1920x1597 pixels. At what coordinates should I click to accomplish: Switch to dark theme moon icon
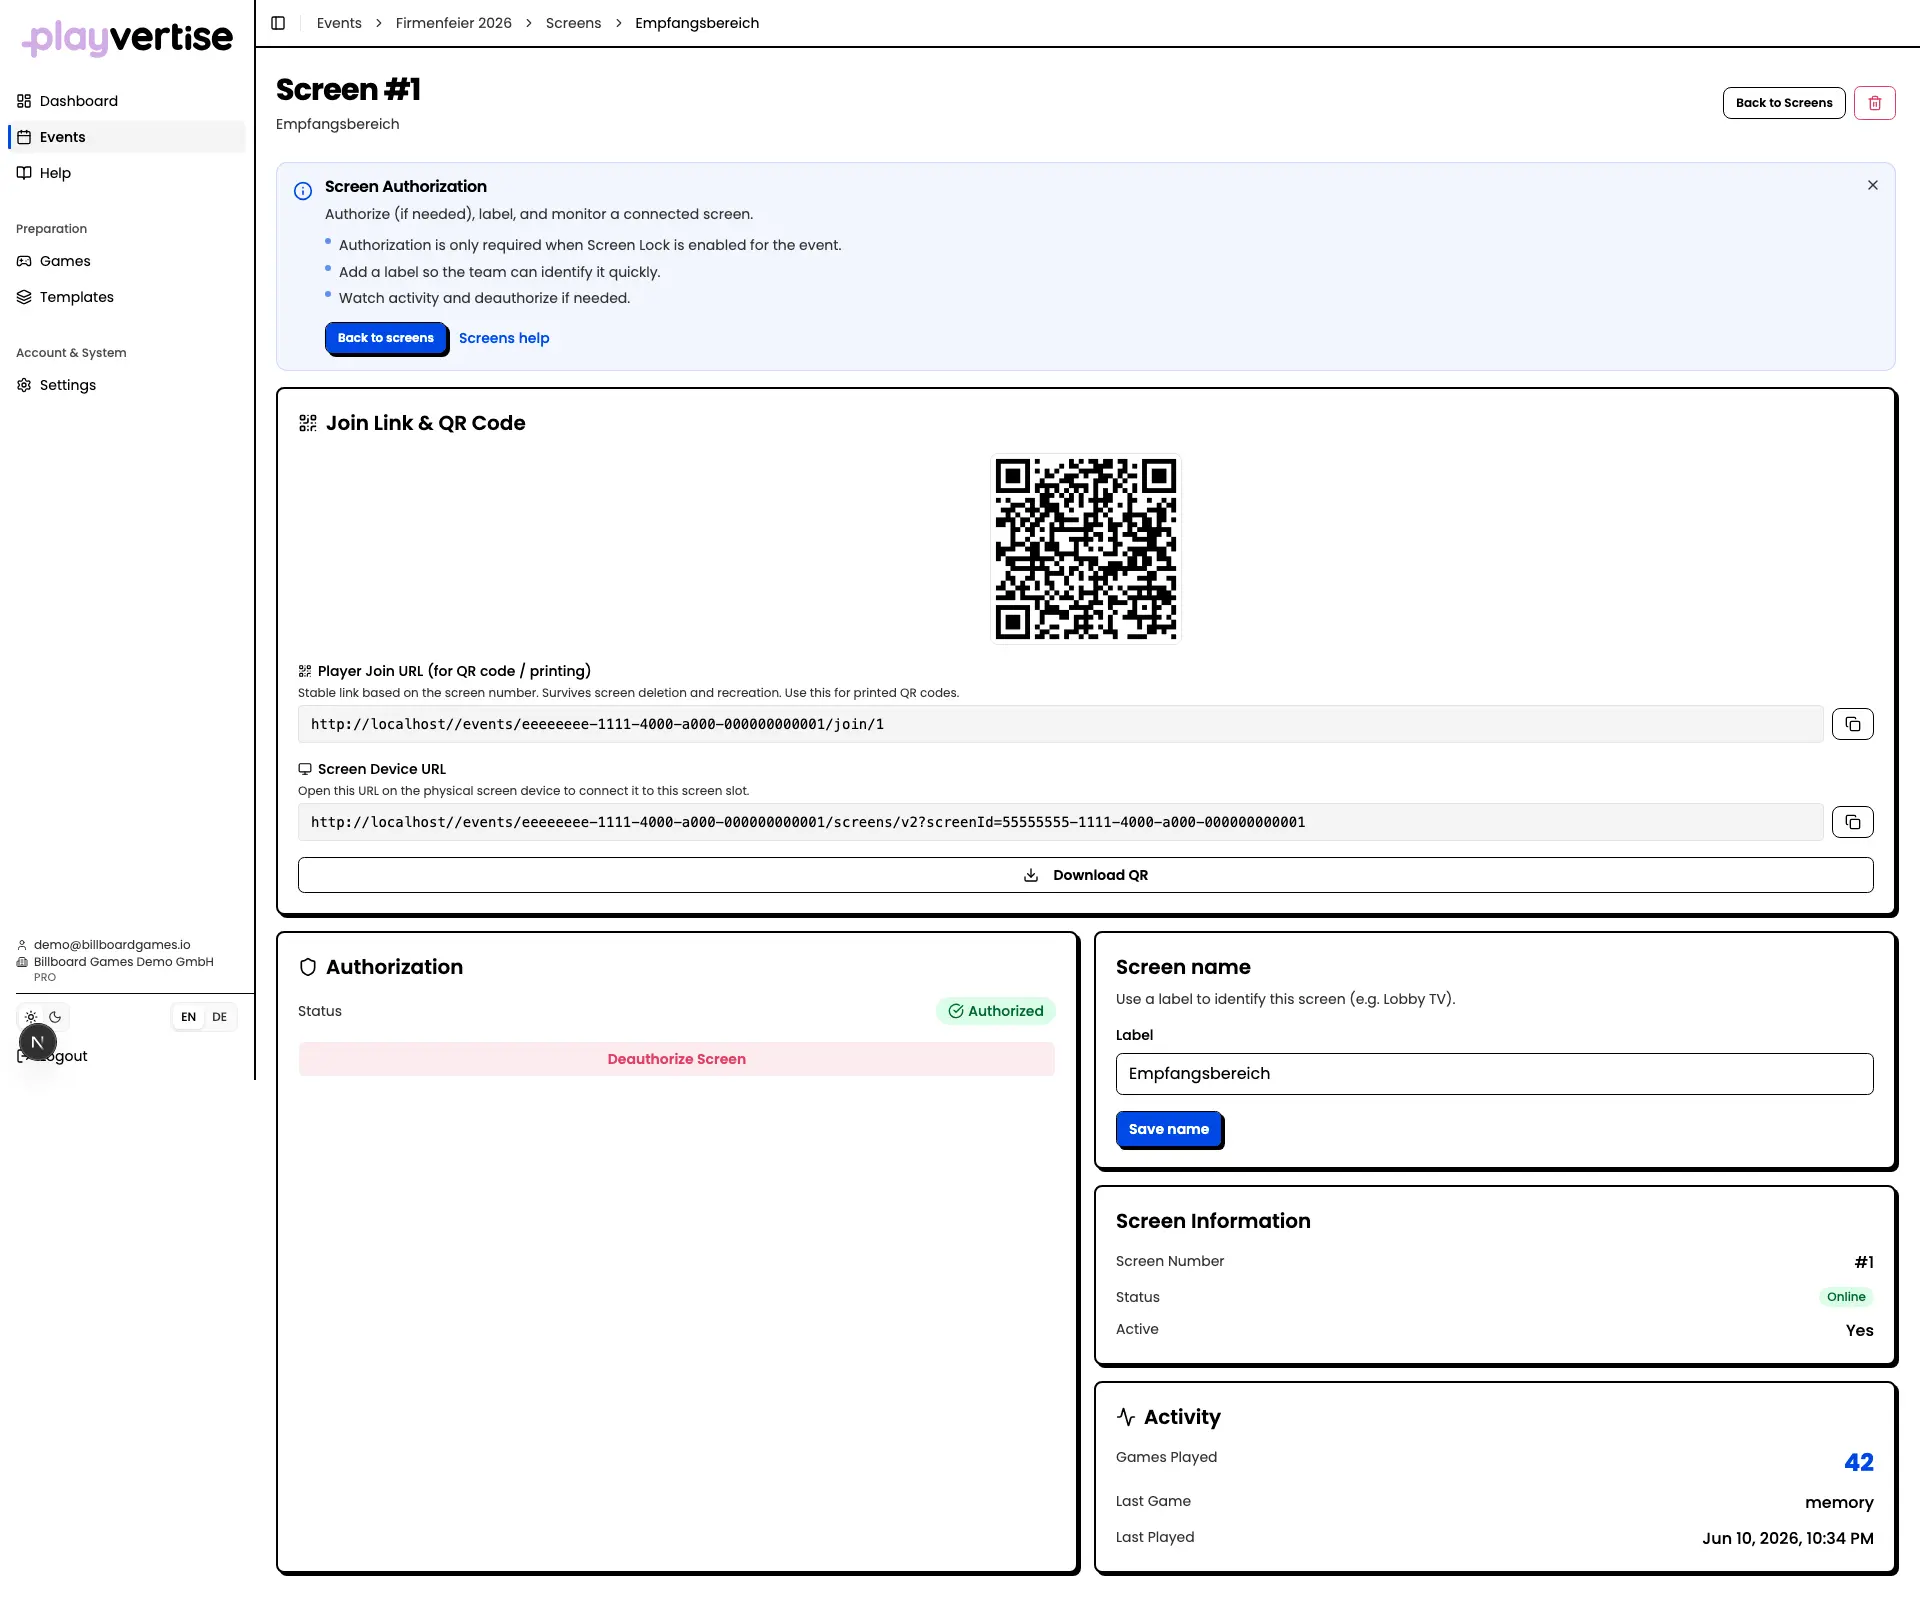tap(55, 1017)
